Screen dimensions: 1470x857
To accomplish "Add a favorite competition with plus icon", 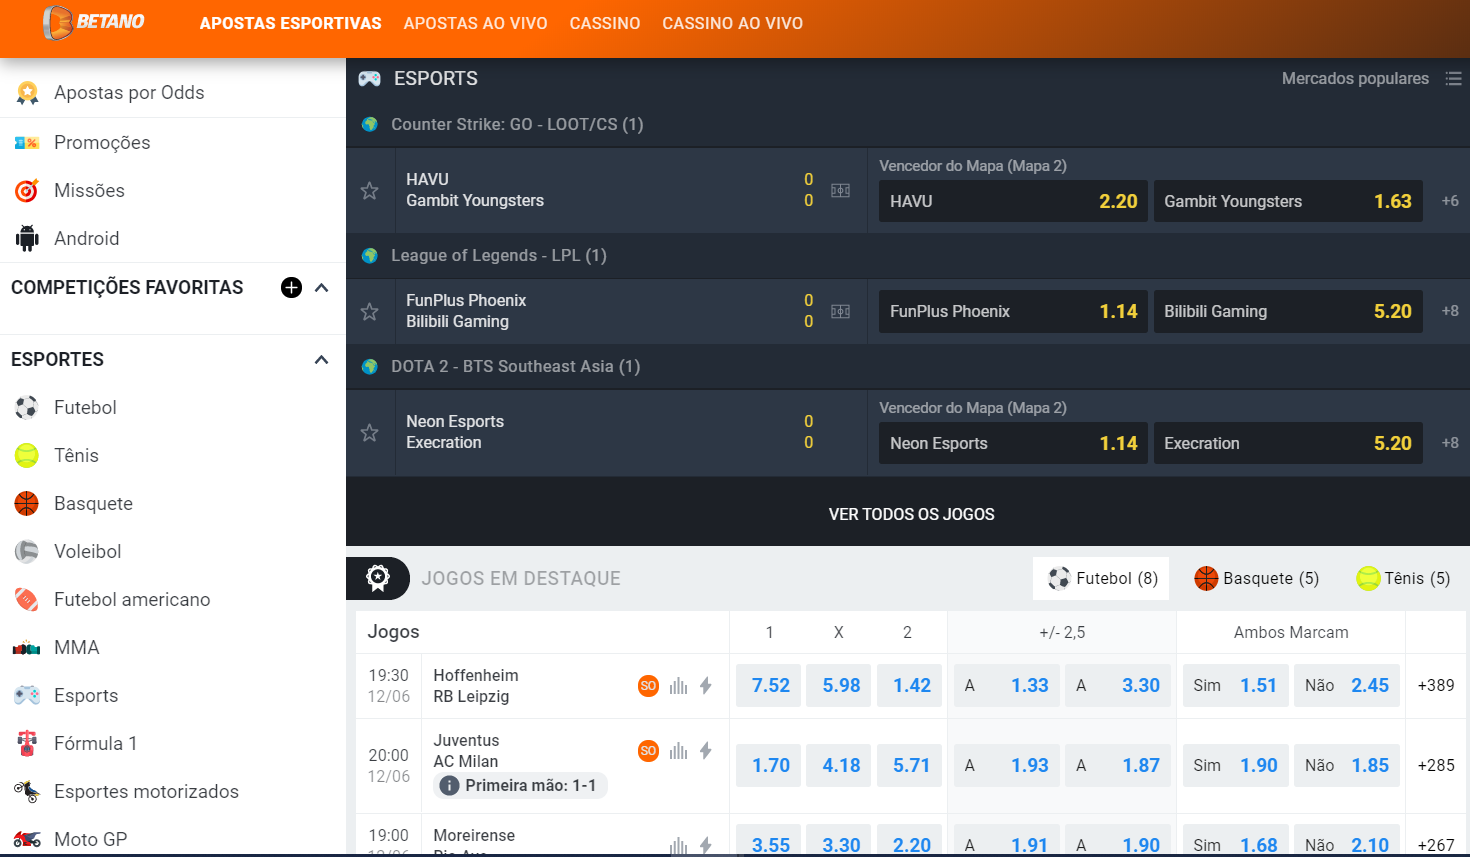I will click(291, 288).
